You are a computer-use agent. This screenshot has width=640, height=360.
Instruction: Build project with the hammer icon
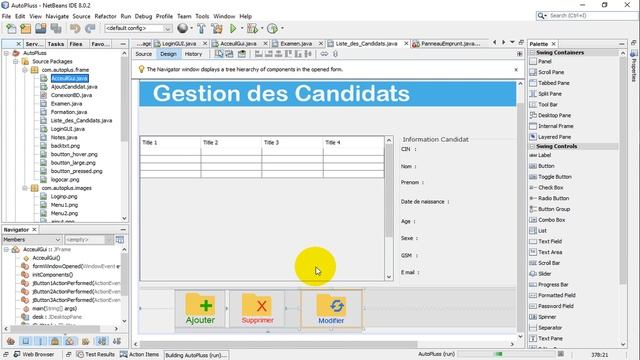pos(201,28)
